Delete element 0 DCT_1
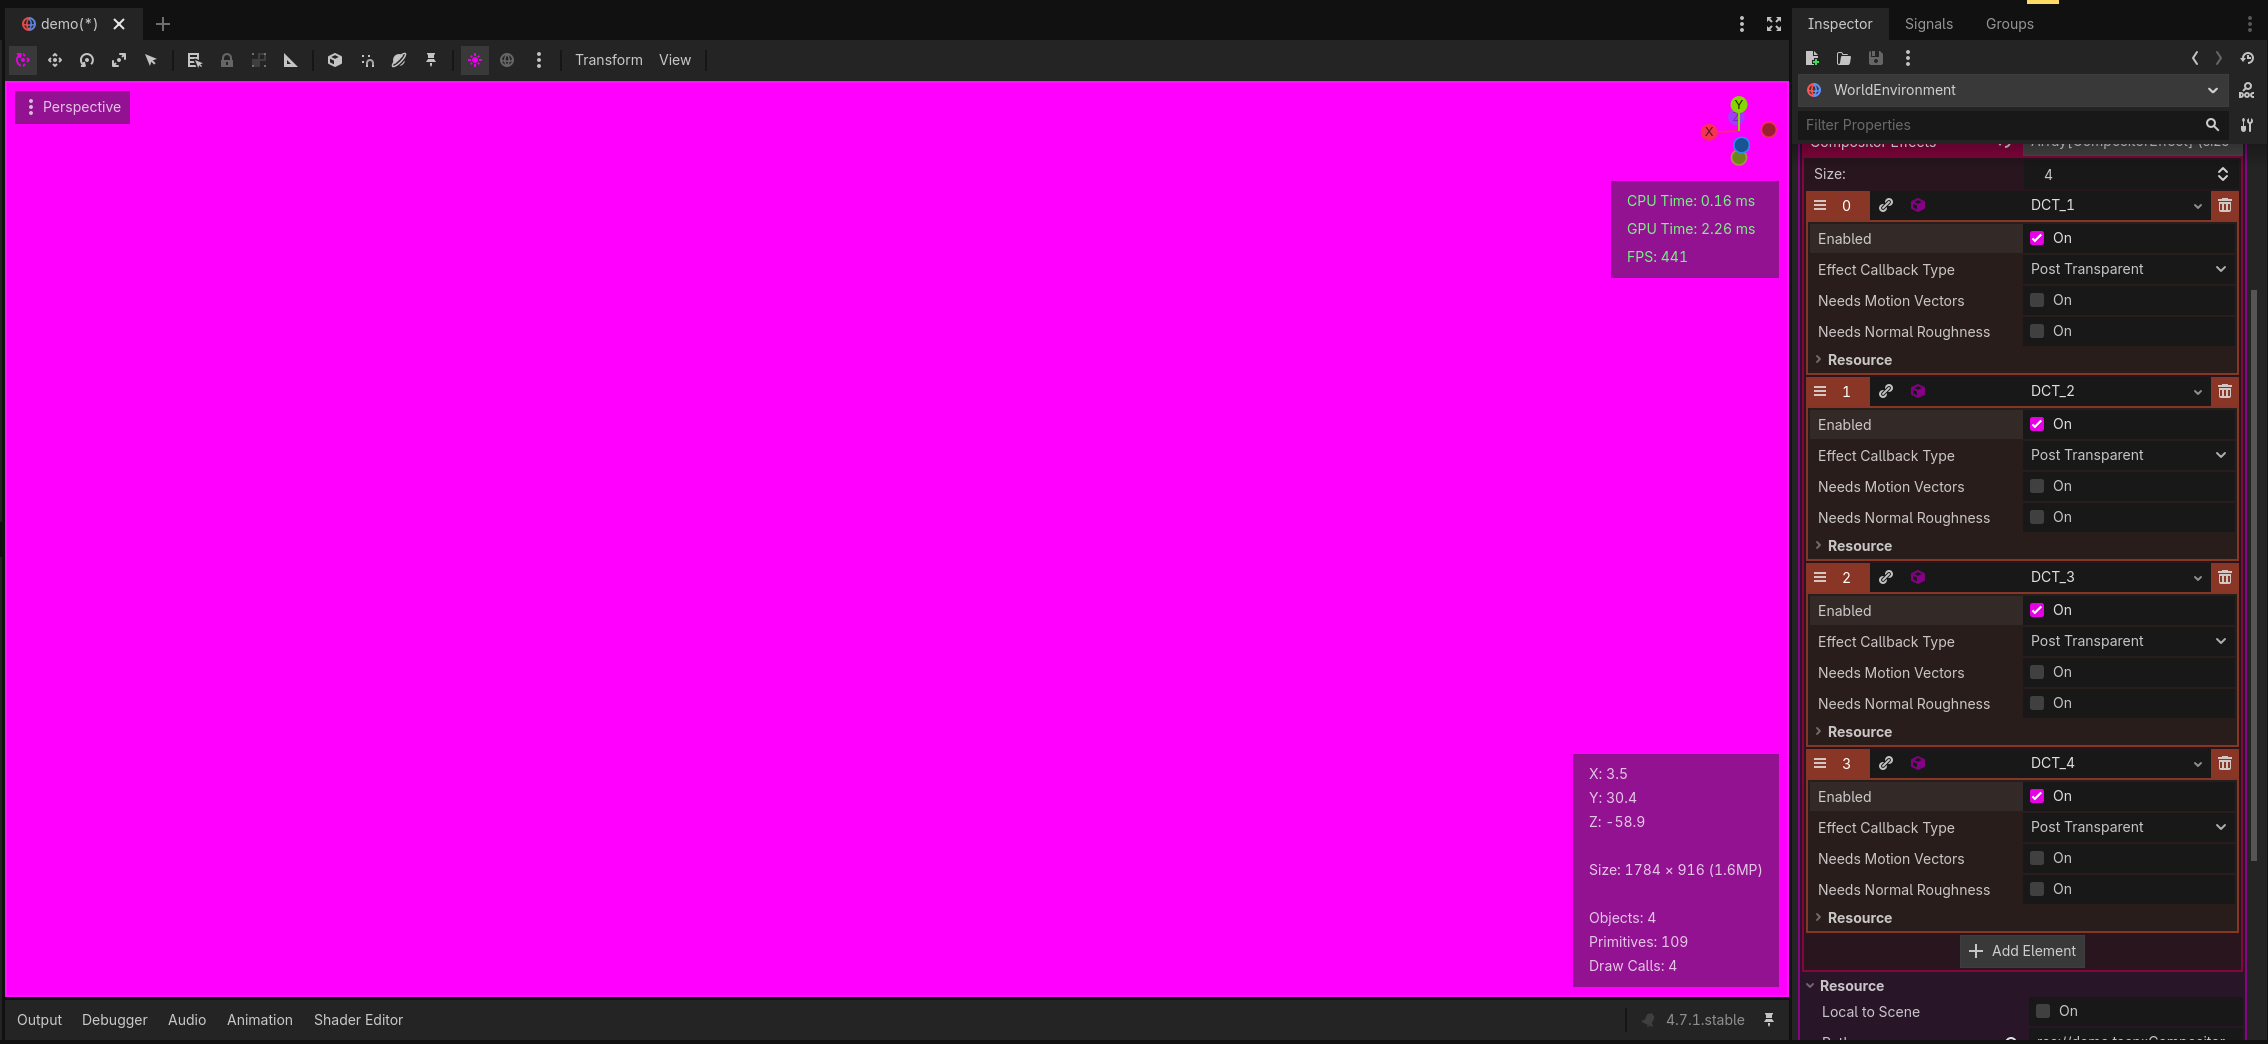Viewport: 2268px width, 1044px height. tap(2225, 205)
